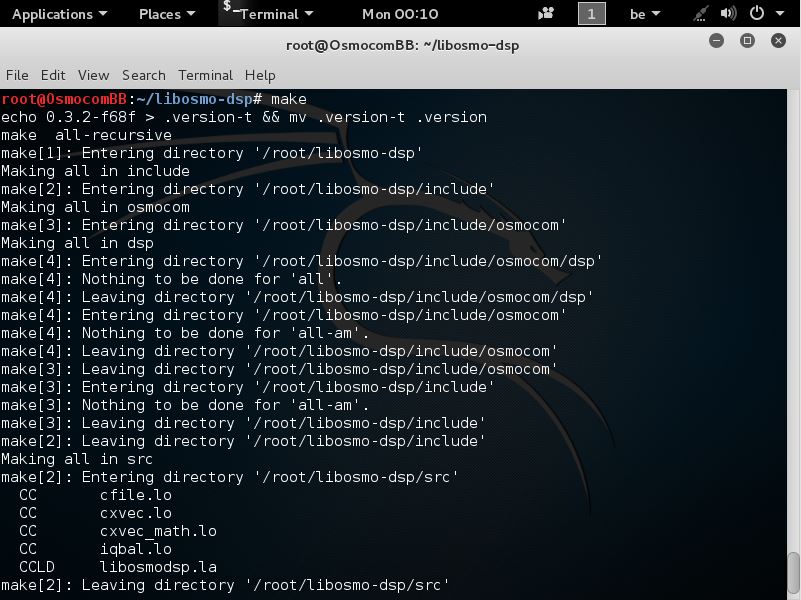Open the Help menu
Viewport: 801px width, 600px height.
[x=260, y=76]
